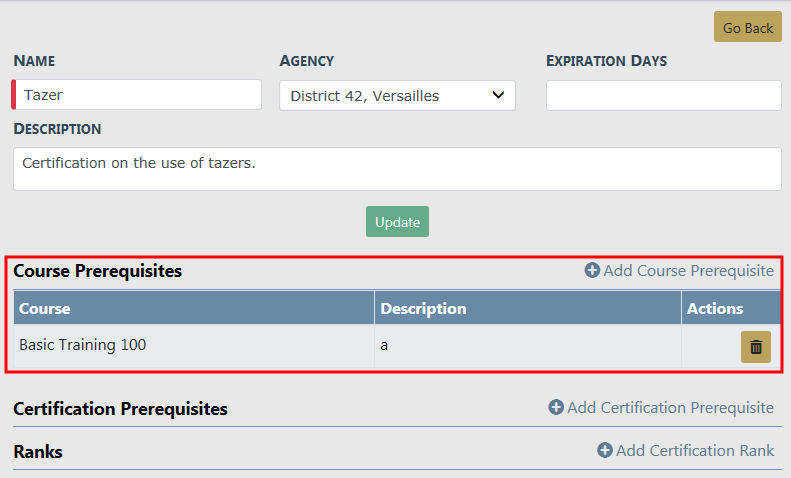The width and height of the screenshot is (791, 478).
Task: Click the Add Certification Prerequisite link text
Action: 670,408
